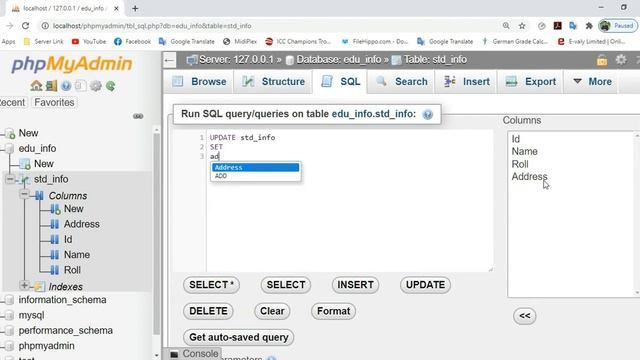Click the << insert column button
This screenshot has height=360, width=640.
524,316
